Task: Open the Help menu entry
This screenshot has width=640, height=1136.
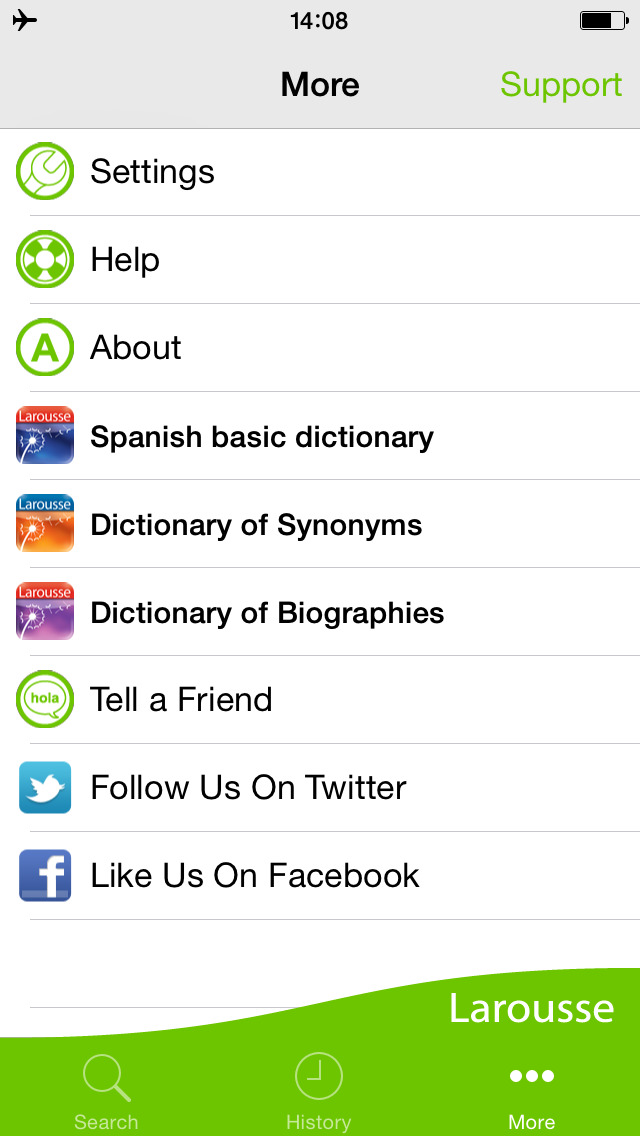Action: pos(125,260)
